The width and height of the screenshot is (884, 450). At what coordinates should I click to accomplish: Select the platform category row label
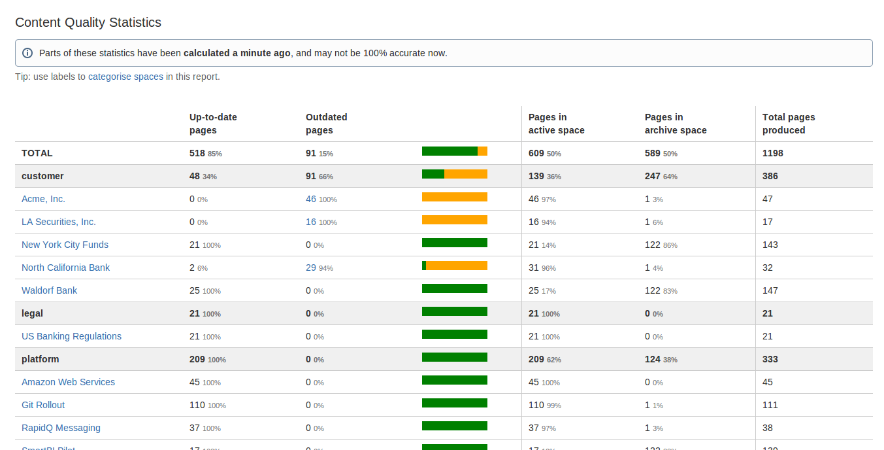(41, 359)
